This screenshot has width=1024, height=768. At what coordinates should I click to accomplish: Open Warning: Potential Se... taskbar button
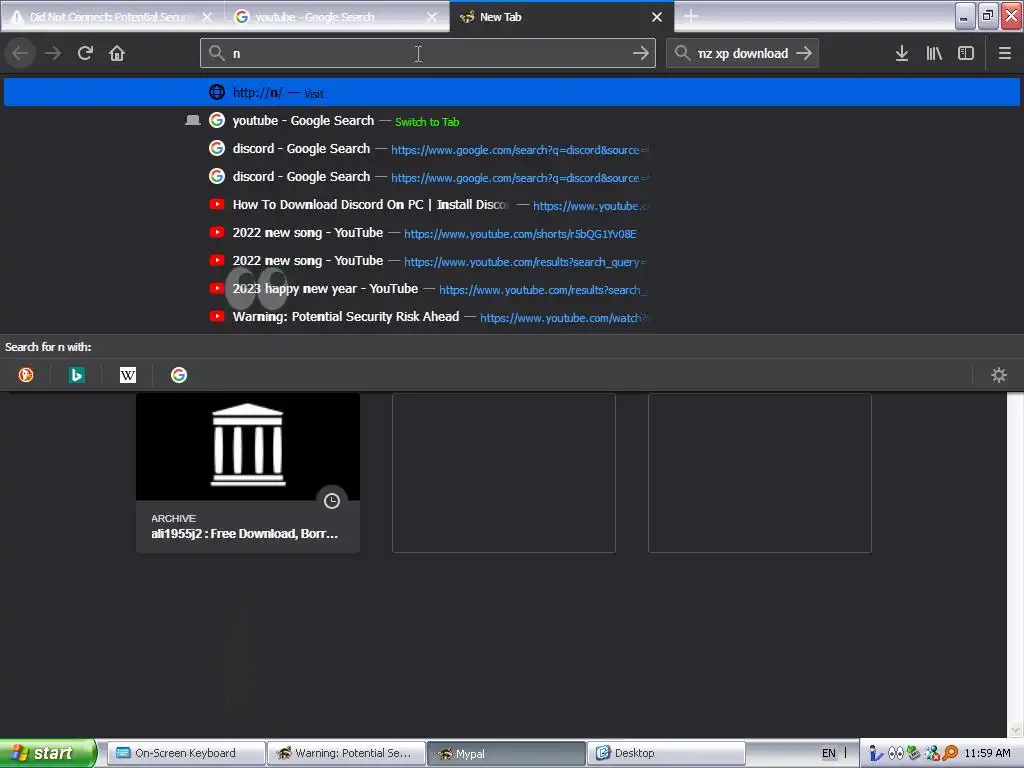(346, 753)
